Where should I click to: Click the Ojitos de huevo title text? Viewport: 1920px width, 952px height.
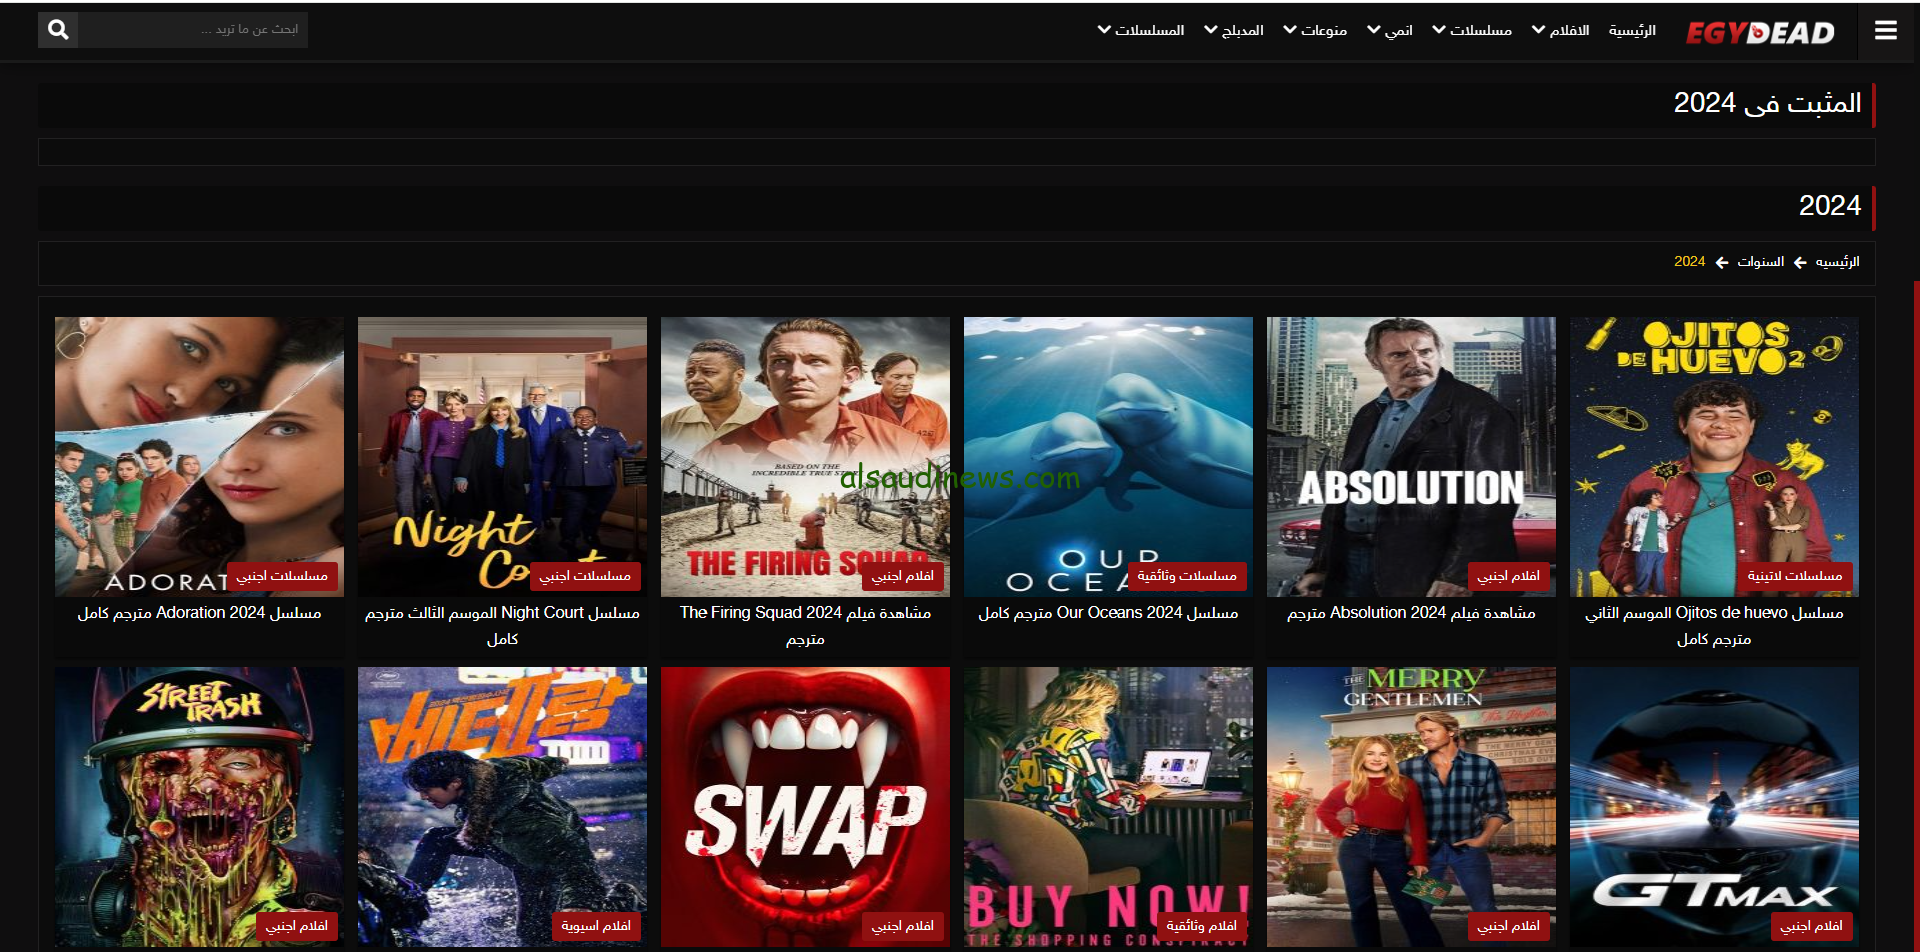pyautogui.click(x=1714, y=625)
